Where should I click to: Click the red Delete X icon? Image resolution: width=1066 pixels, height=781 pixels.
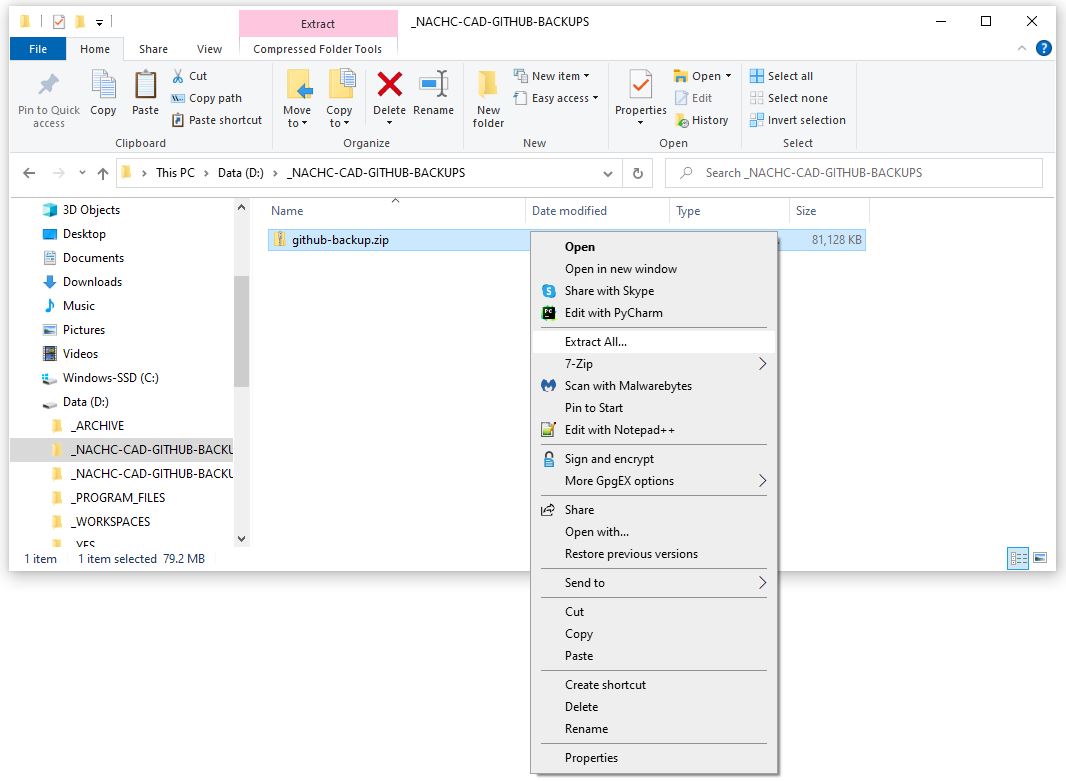(x=390, y=84)
